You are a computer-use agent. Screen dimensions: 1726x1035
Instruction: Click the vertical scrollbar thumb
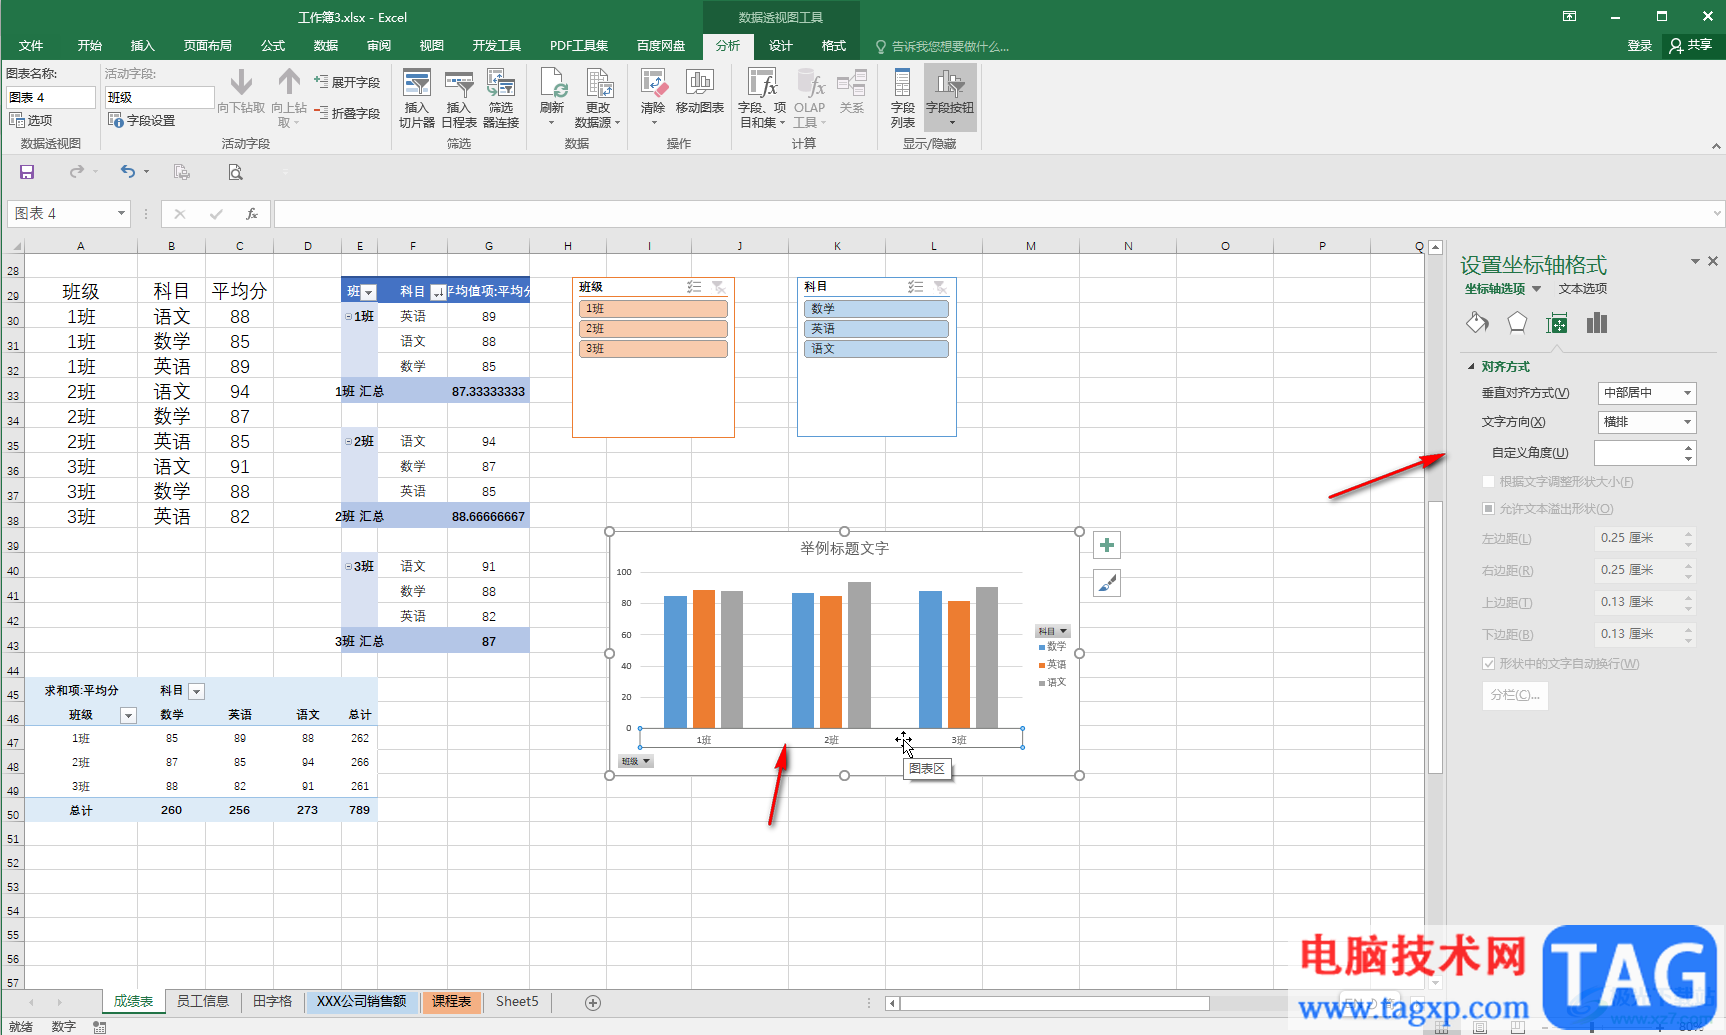[1436, 636]
